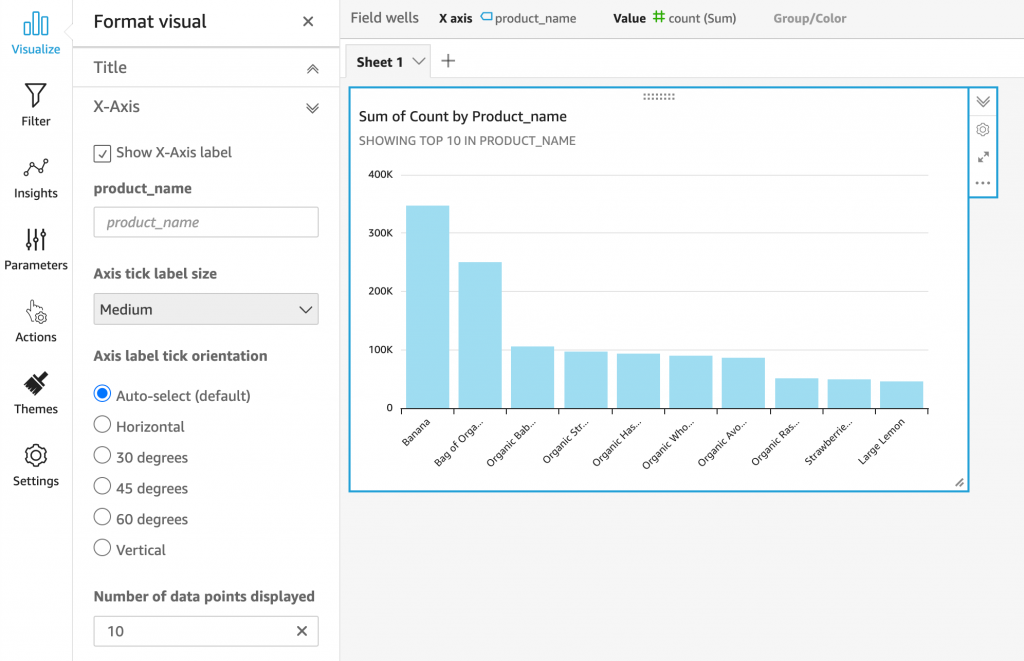
Task: Uncheck Show X-Axis label checkbox
Action: click(x=102, y=153)
